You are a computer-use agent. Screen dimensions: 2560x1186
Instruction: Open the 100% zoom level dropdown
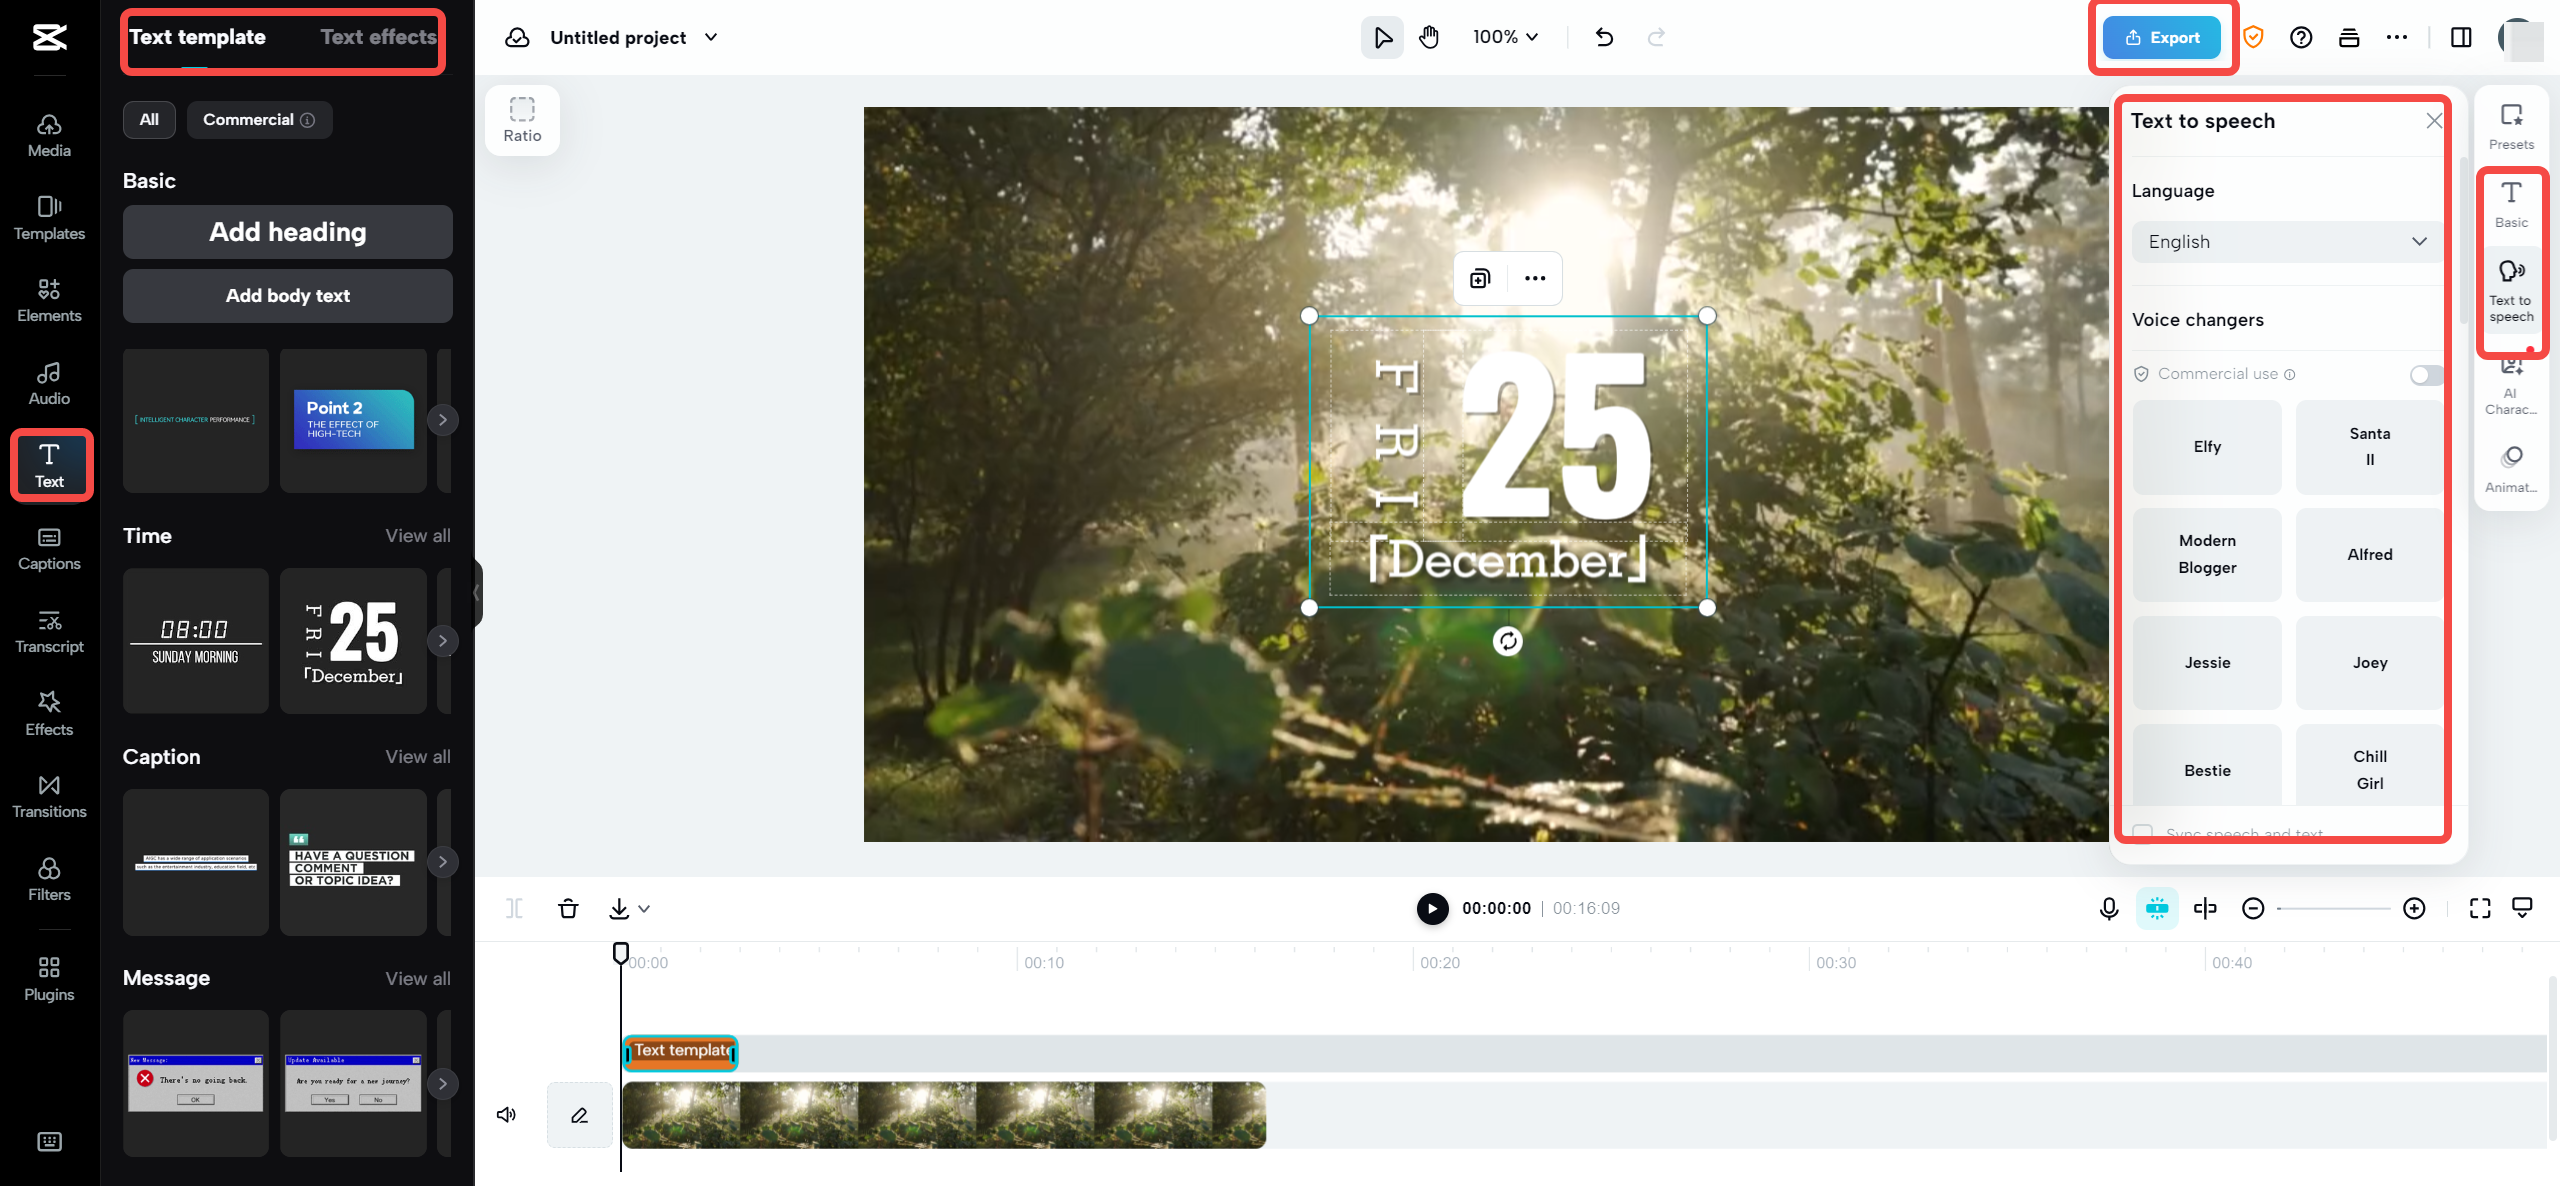pos(1505,38)
